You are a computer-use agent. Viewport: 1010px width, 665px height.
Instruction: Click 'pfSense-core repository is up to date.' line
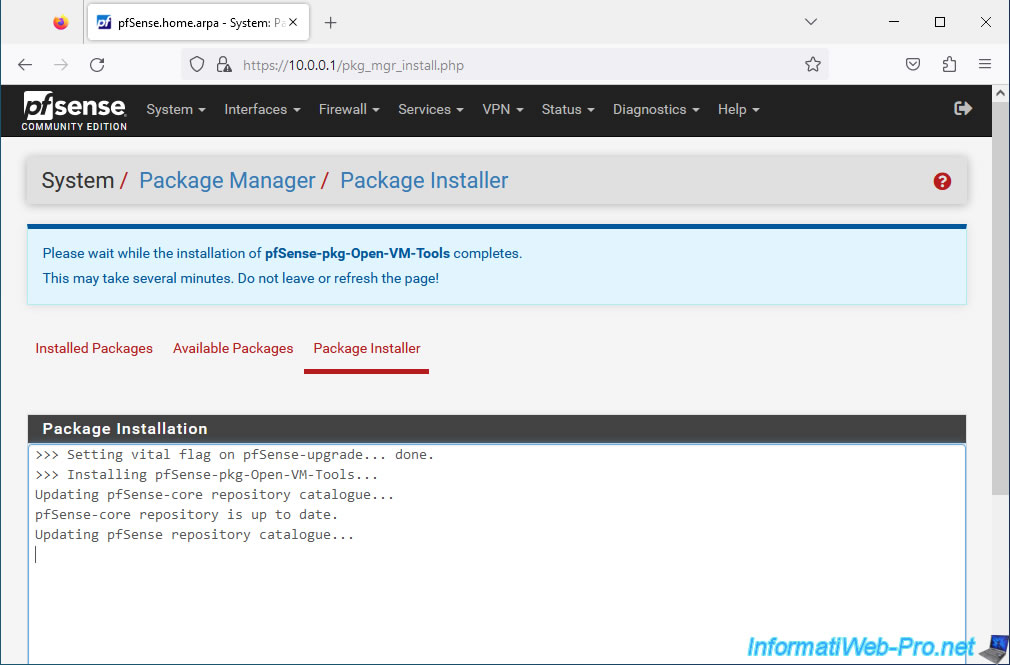click(x=187, y=515)
